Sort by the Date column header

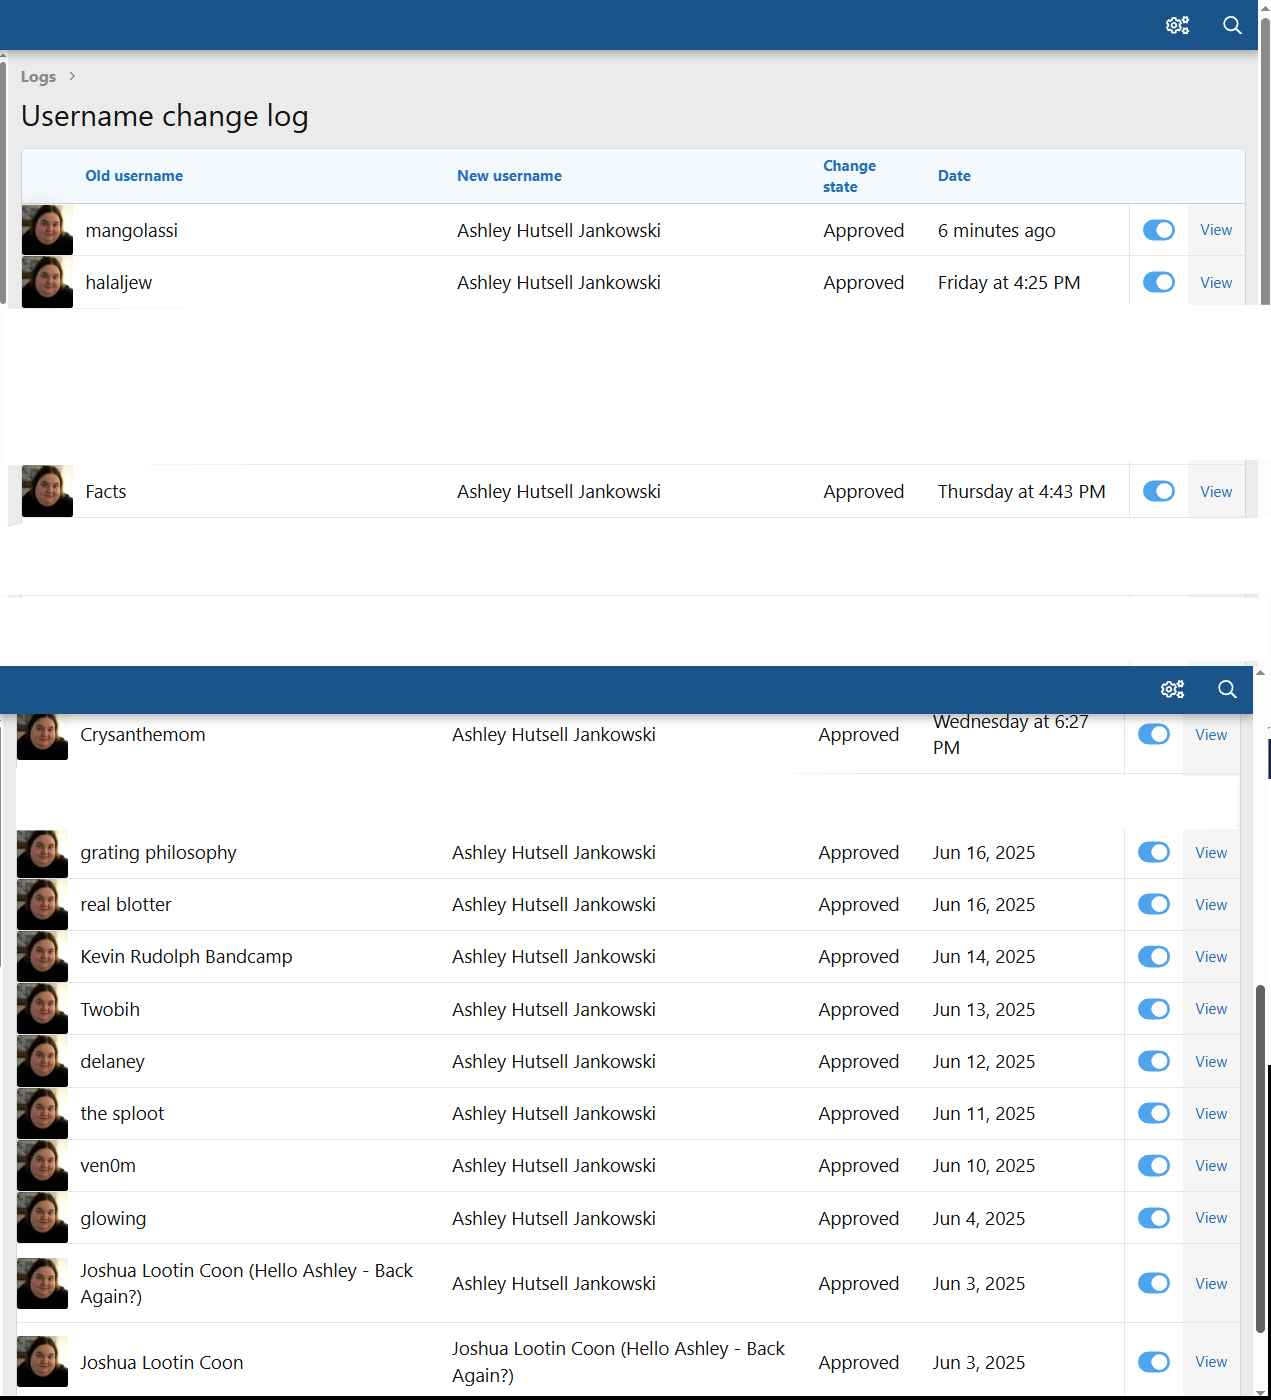[x=954, y=176]
